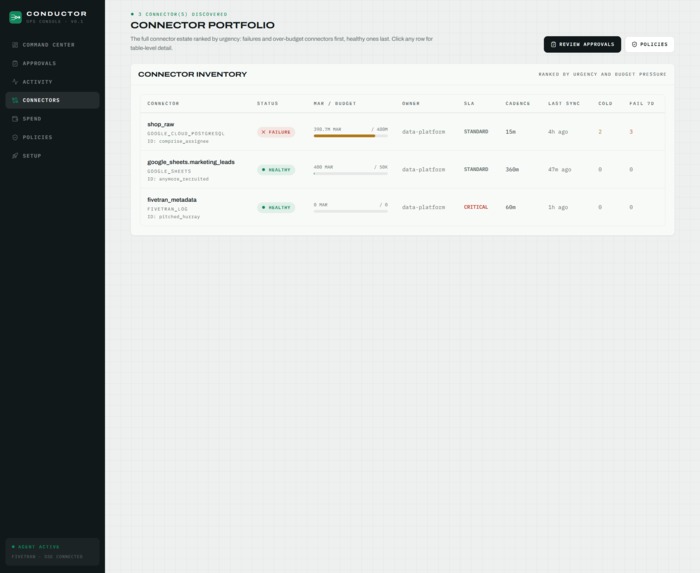Image resolution: width=700 pixels, height=573 pixels.
Task: Open Setup from the sidebar
Action: click(x=52, y=156)
